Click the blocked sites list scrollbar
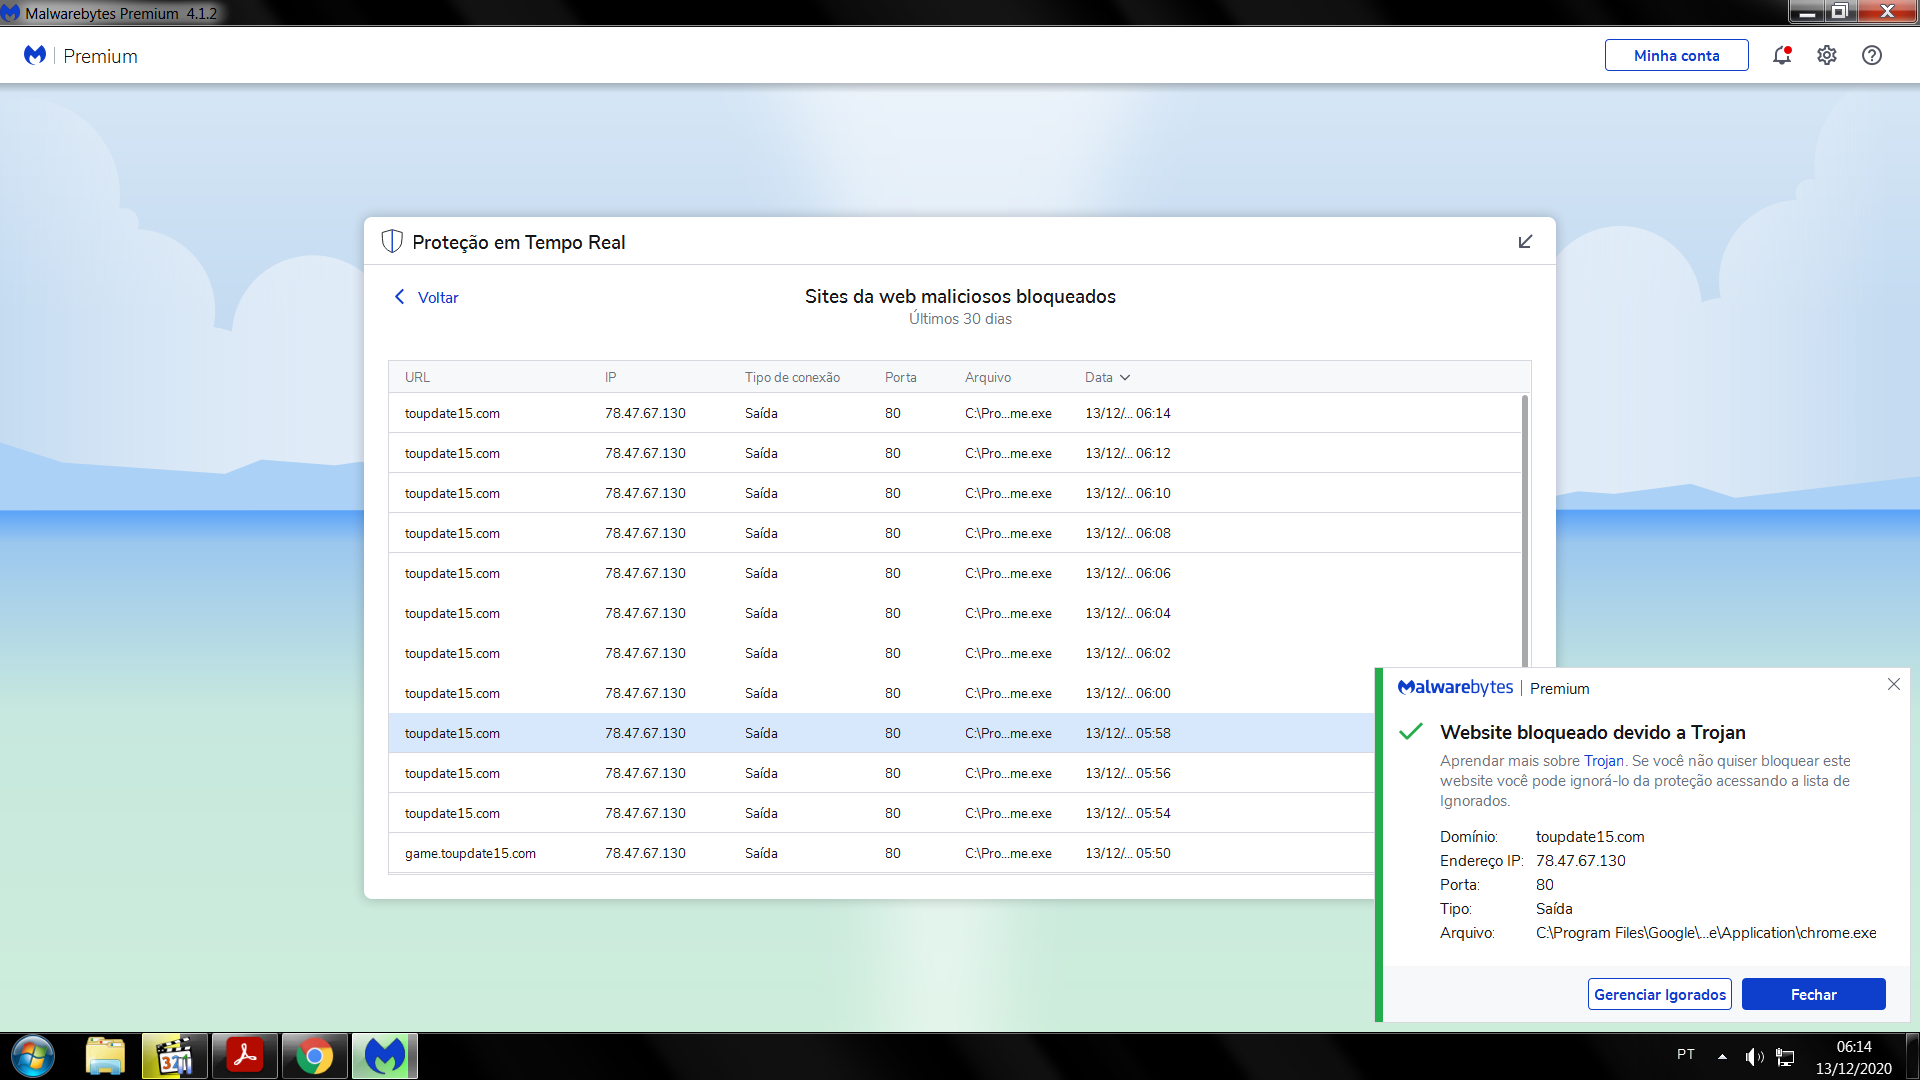 click(1525, 530)
